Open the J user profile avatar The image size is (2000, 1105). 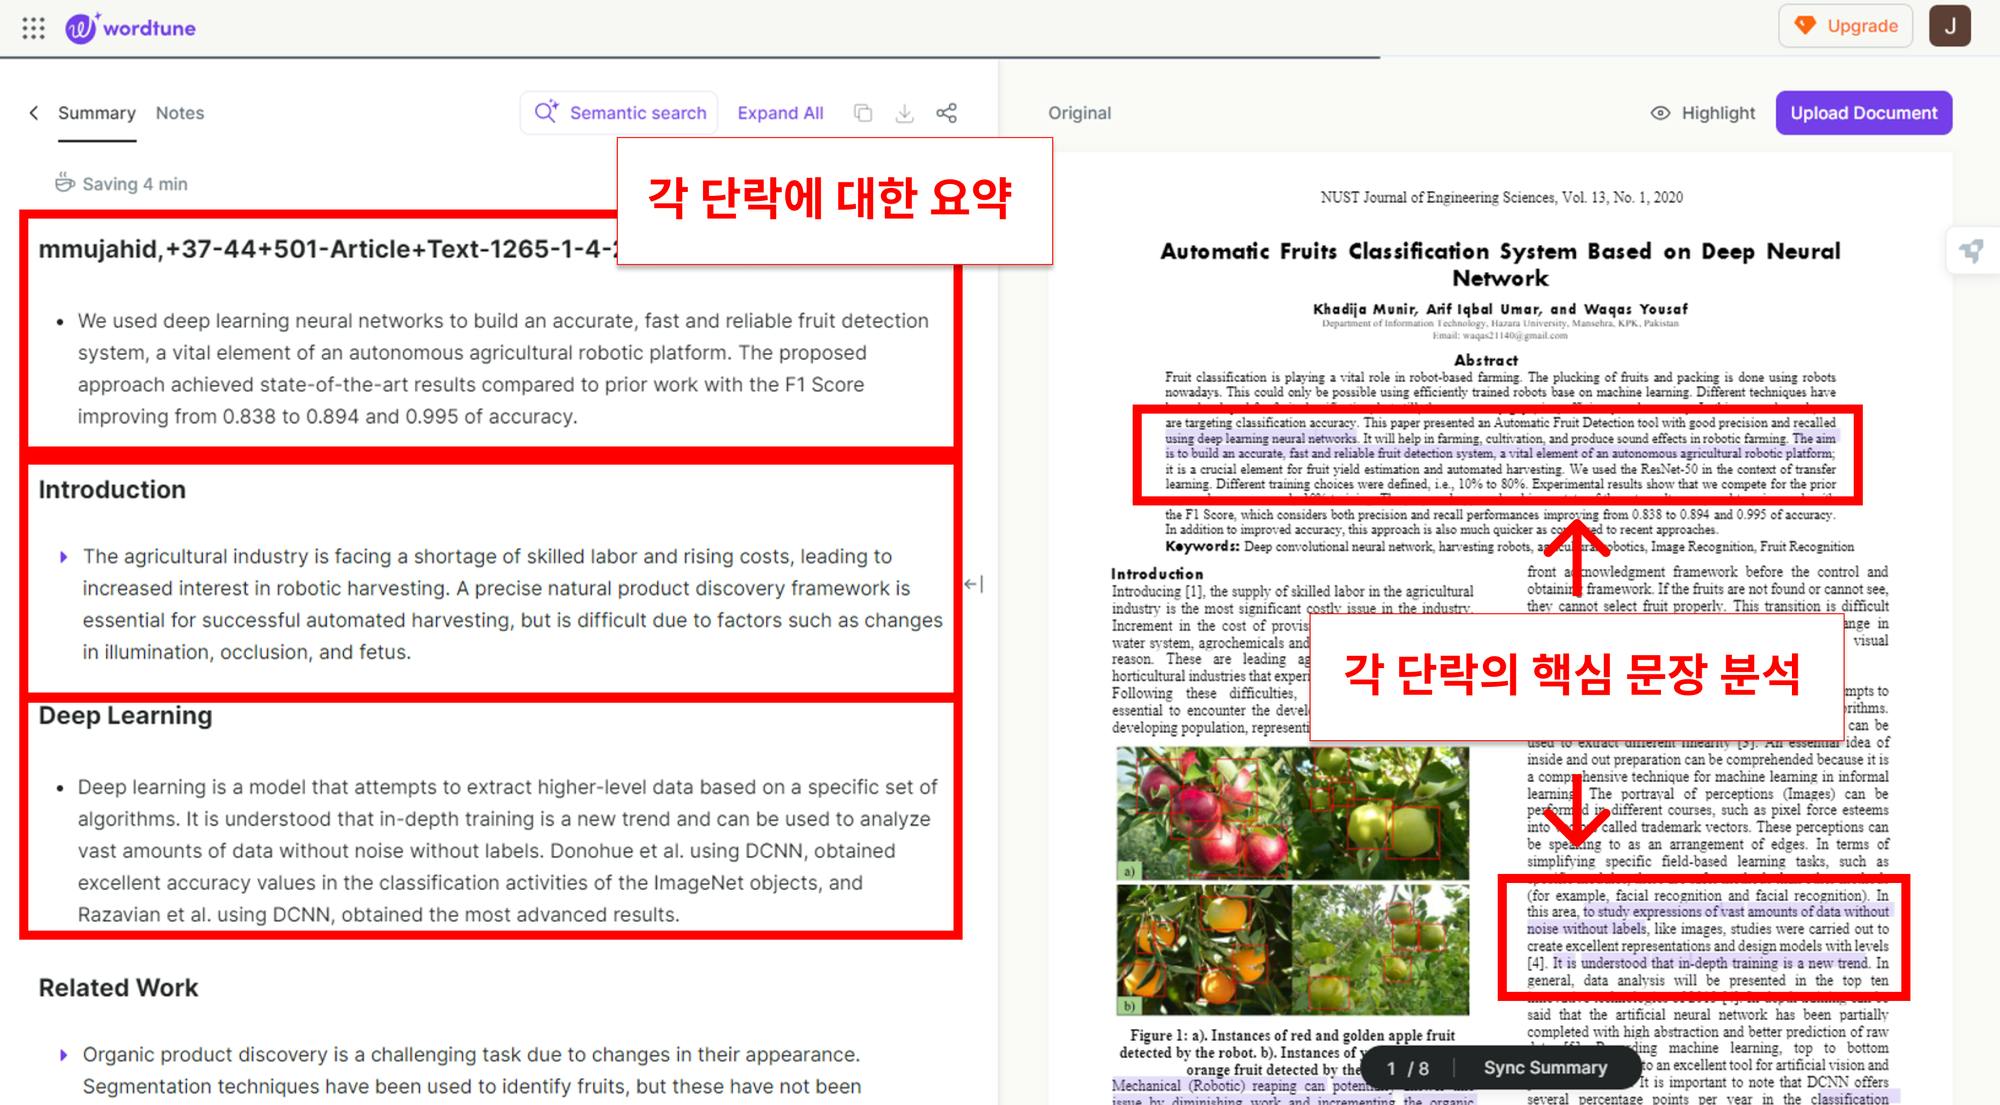tap(1949, 26)
